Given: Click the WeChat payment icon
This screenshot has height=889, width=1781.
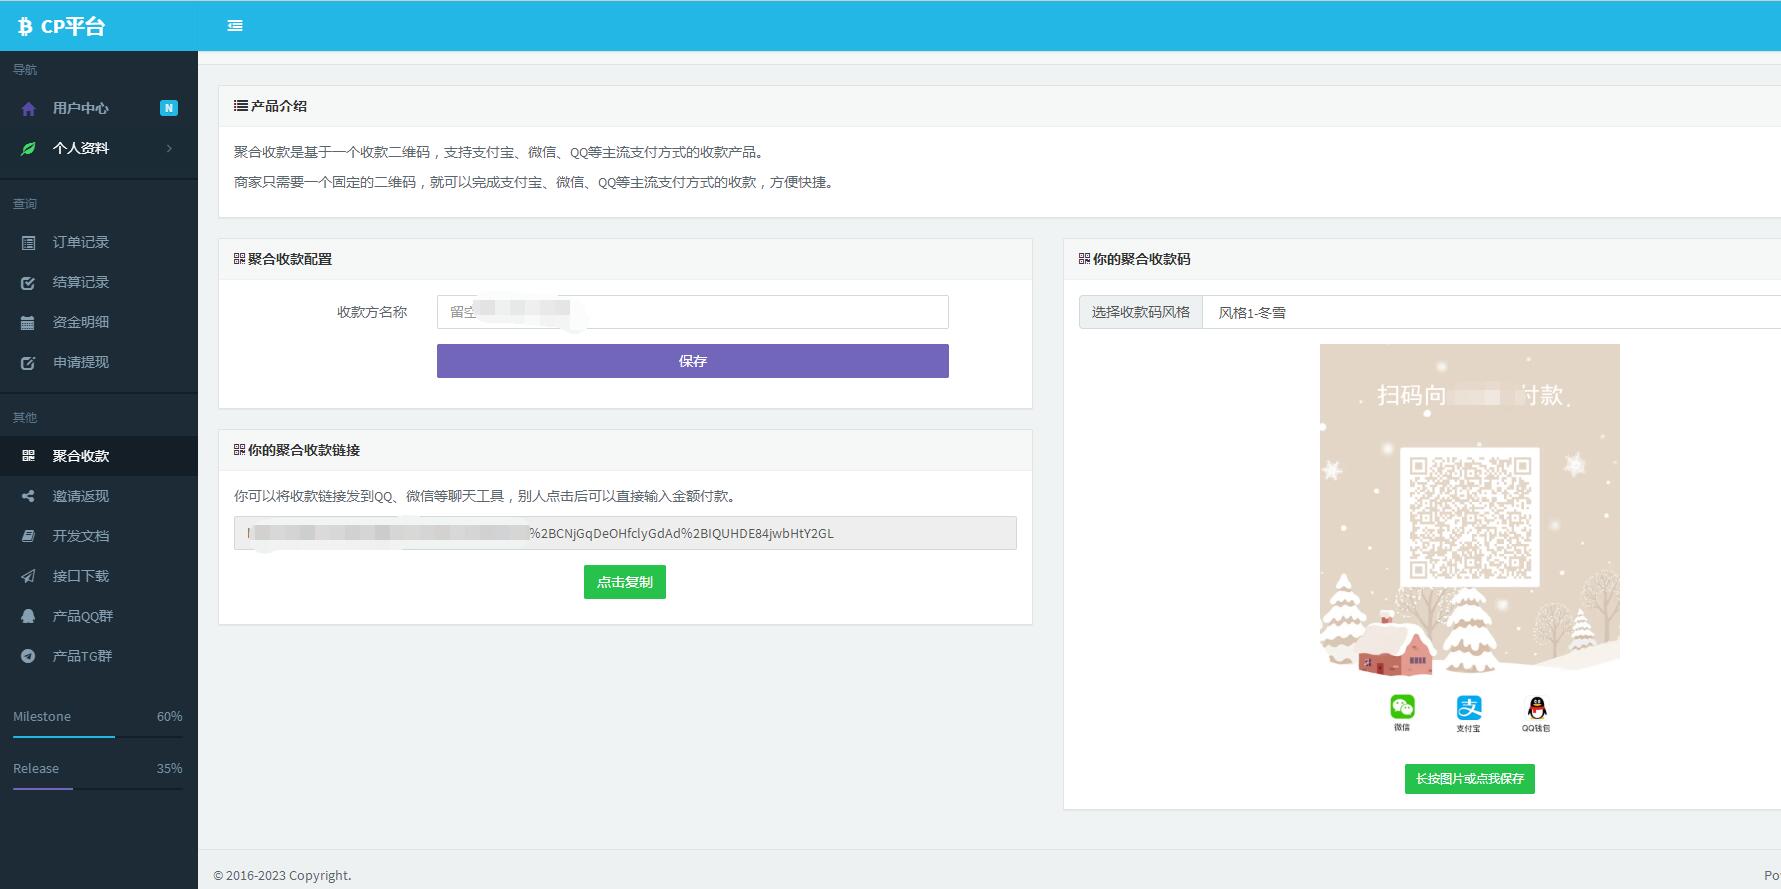Looking at the screenshot, I should (x=1402, y=708).
